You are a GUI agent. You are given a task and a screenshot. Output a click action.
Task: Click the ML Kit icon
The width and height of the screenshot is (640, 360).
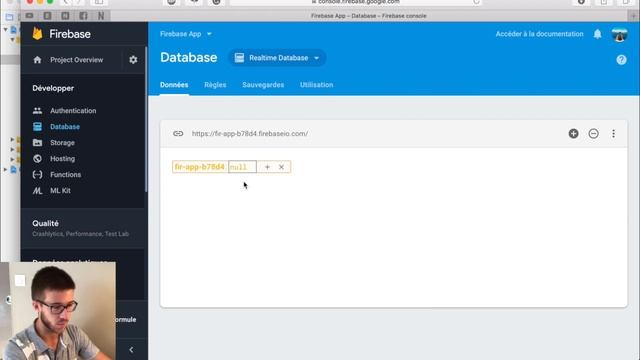point(38,191)
